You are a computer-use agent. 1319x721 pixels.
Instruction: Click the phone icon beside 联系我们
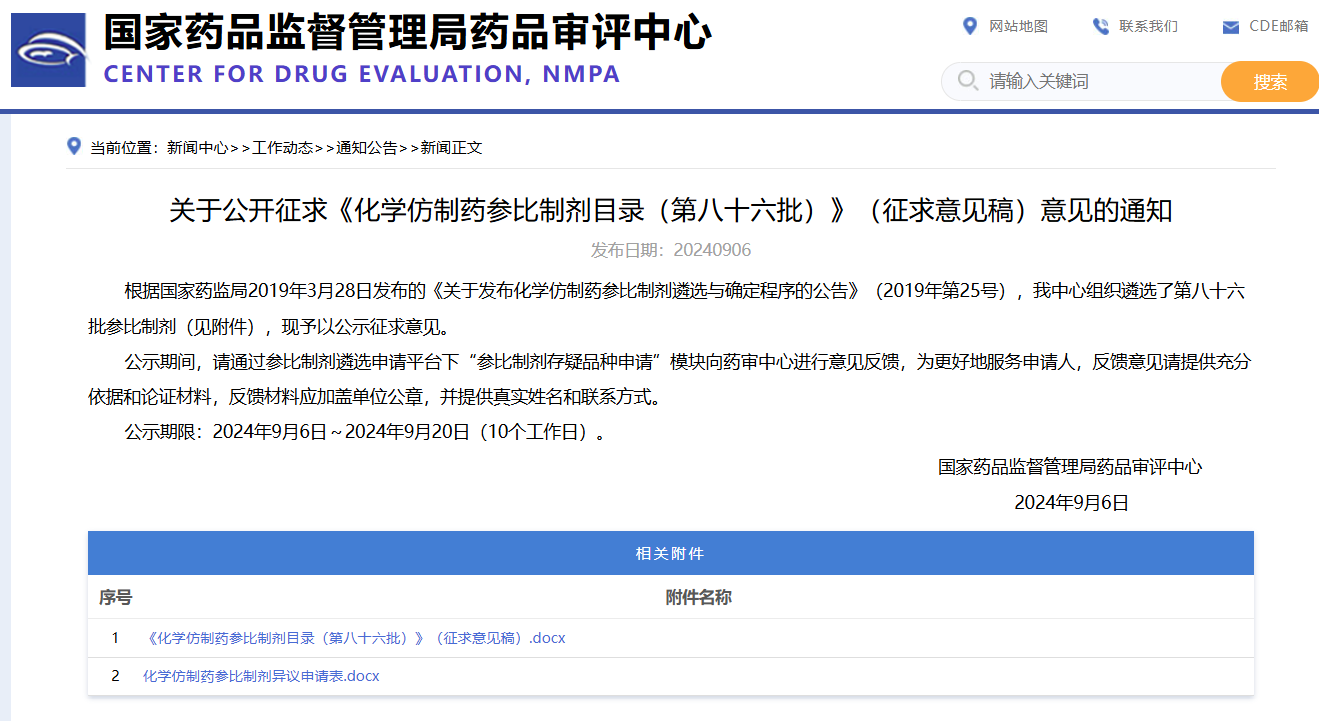click(x=1100, y=26)
